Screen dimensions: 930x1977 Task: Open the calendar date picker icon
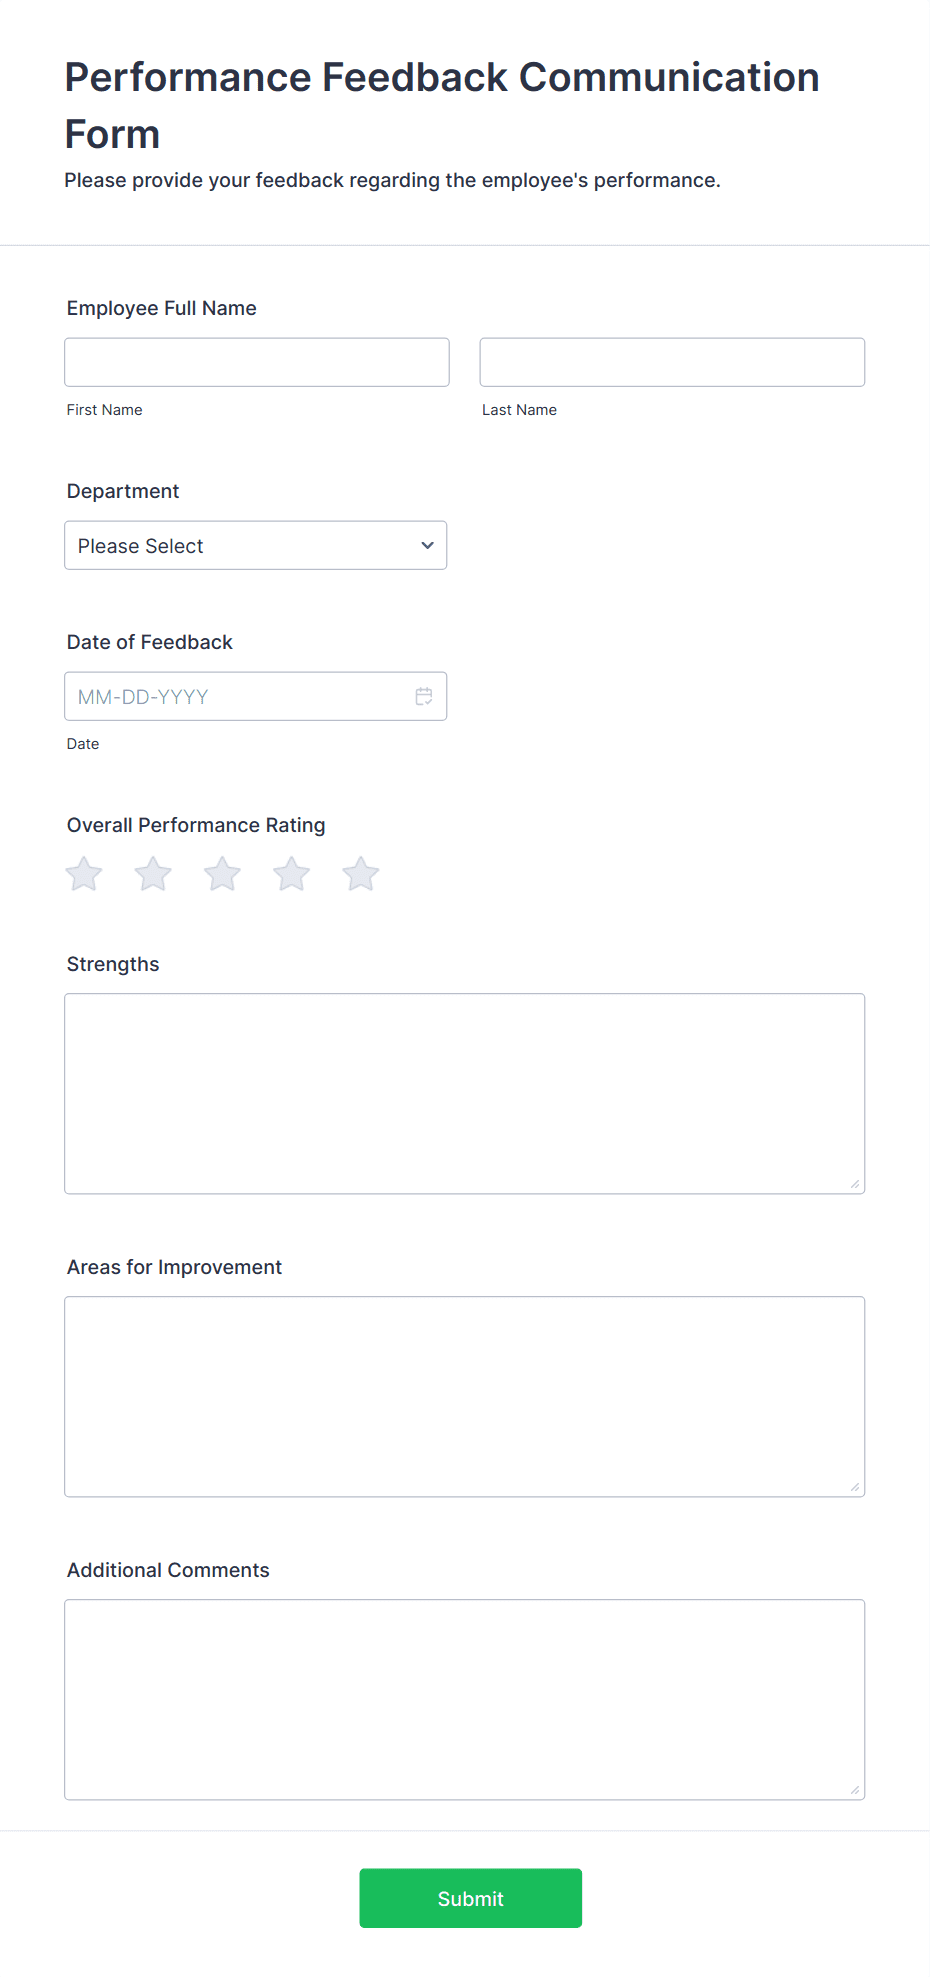(x=424, y=697)
